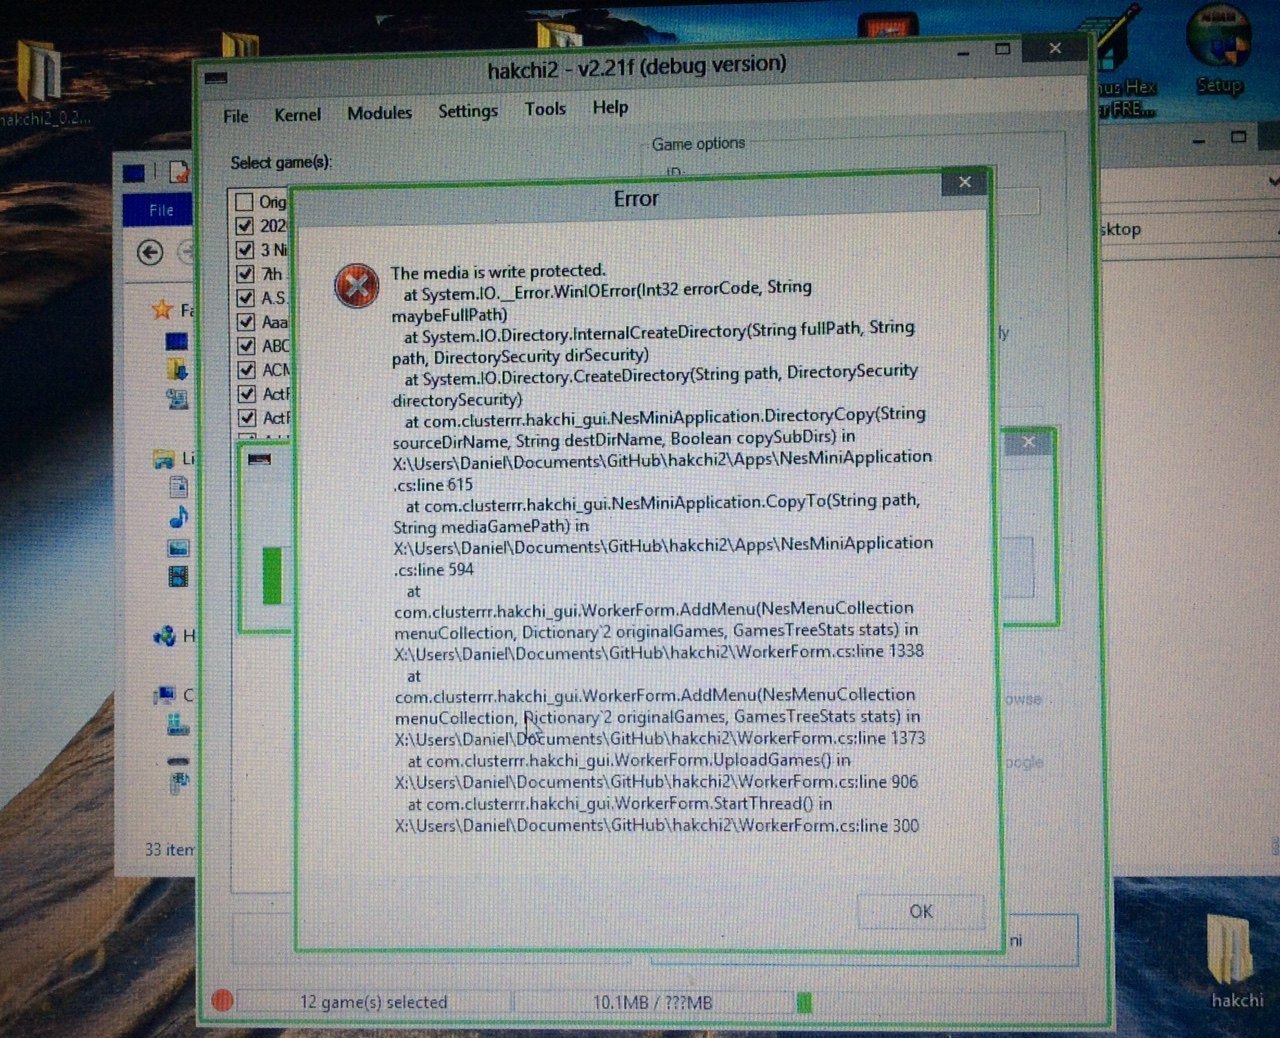Screen dimensions: 1280x1038
Task: Click the 'Select game(s):' label
Action: tap(281, 163)
